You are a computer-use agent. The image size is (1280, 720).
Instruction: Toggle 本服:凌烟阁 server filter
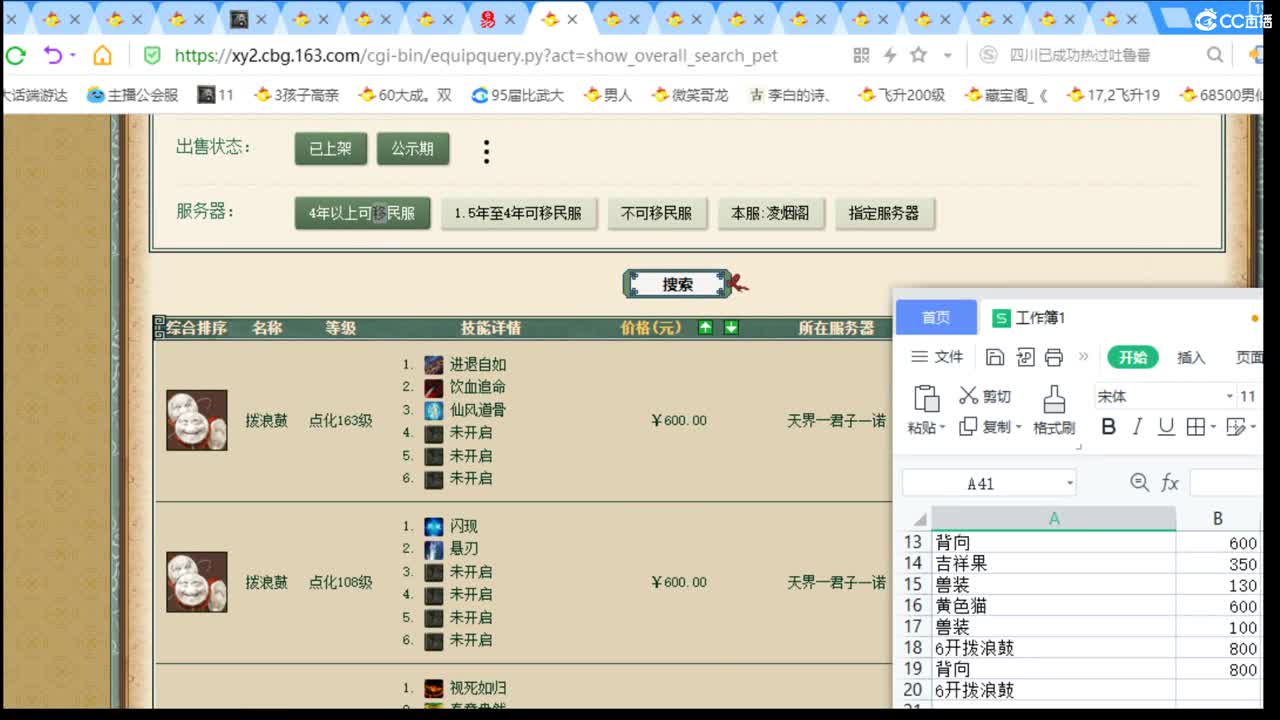coord(770,213)
